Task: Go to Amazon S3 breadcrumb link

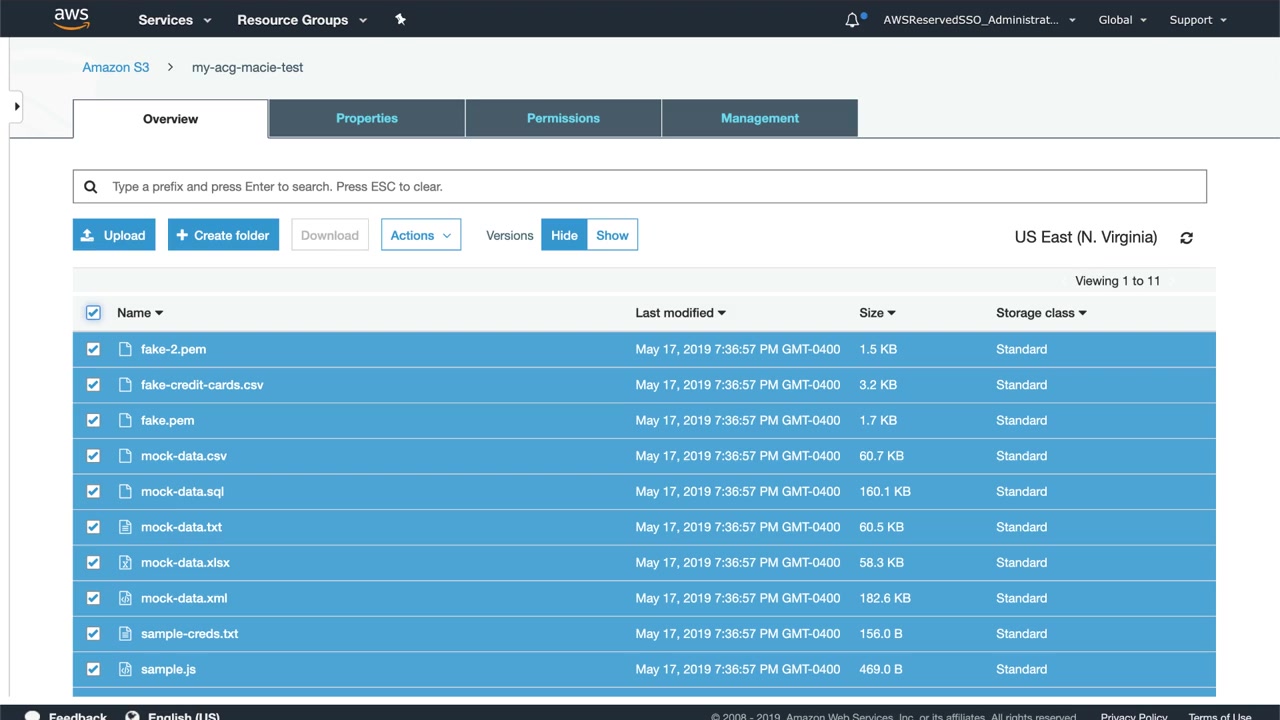Action: click(116, 67)
